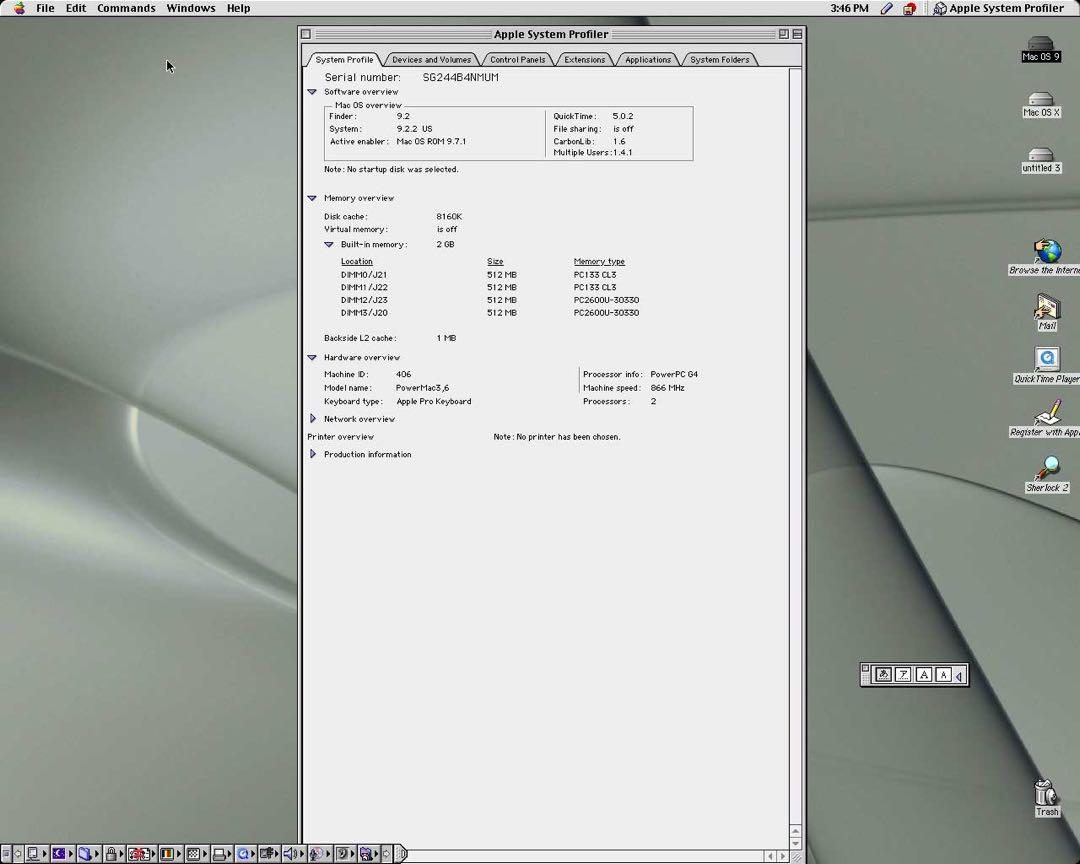Select the Mac OS X disk icon
This screenshot has width=1080, height=864.
(x=1041, y=105)
